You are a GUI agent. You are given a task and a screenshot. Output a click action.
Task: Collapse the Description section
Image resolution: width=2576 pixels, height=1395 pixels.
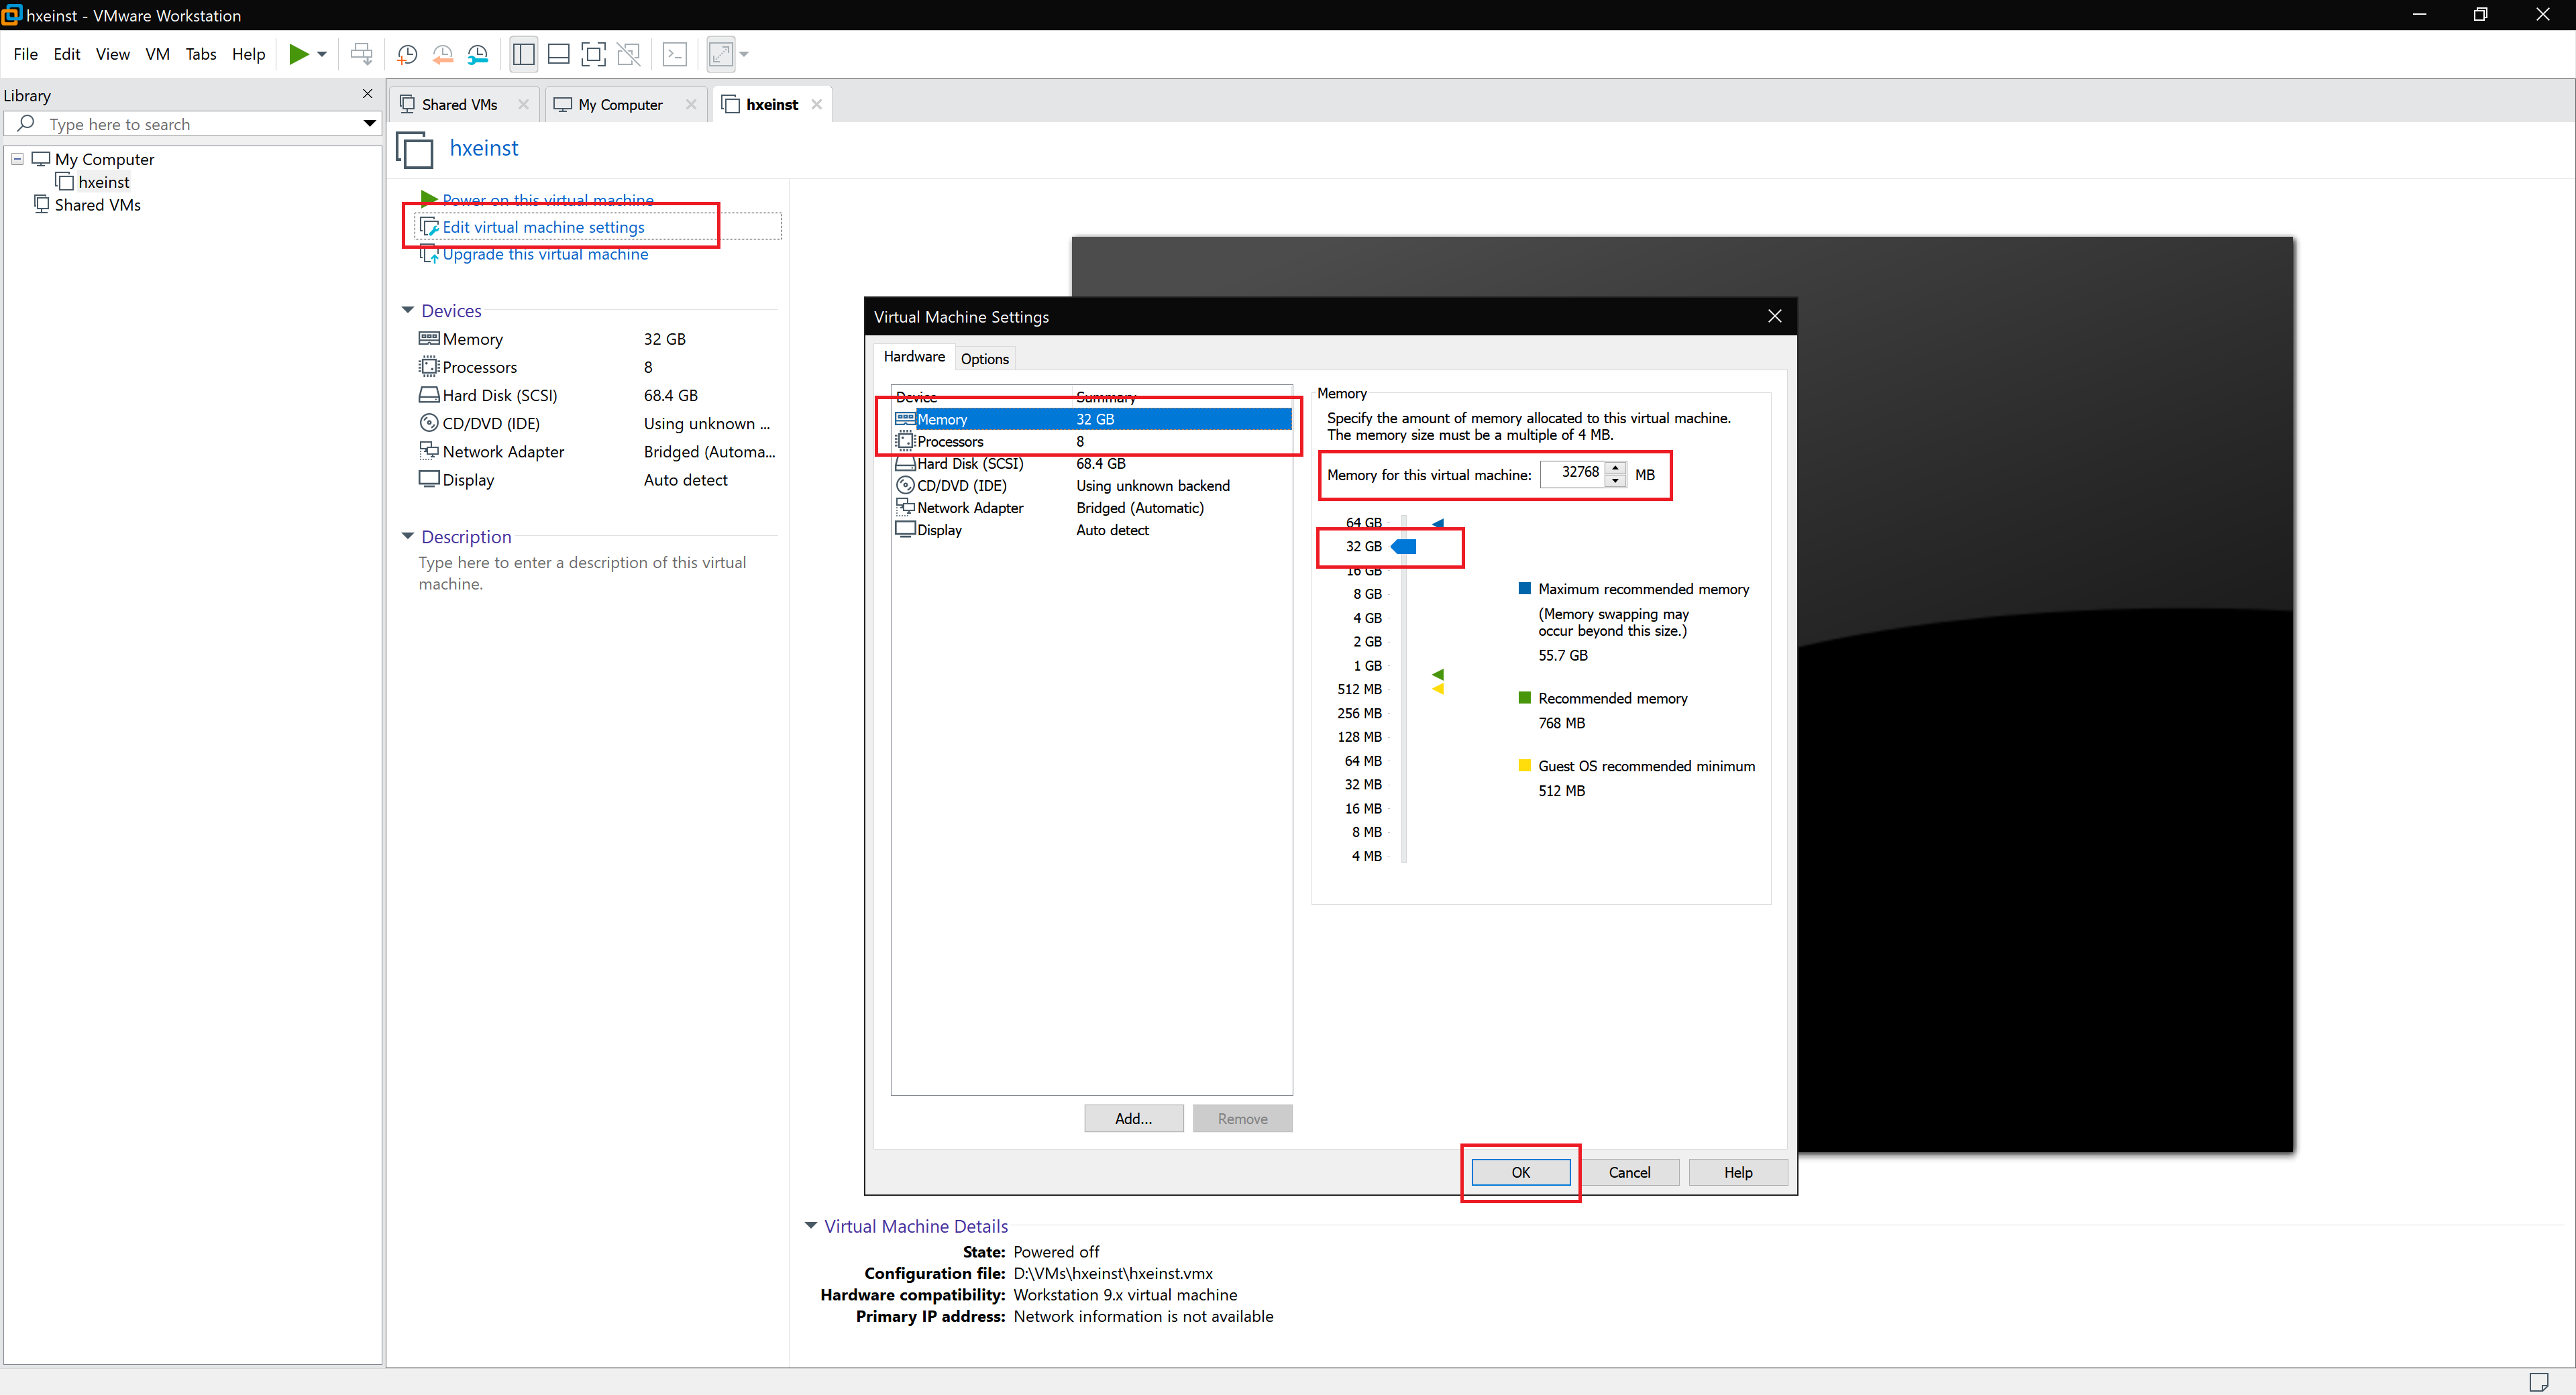pos(408,536)
